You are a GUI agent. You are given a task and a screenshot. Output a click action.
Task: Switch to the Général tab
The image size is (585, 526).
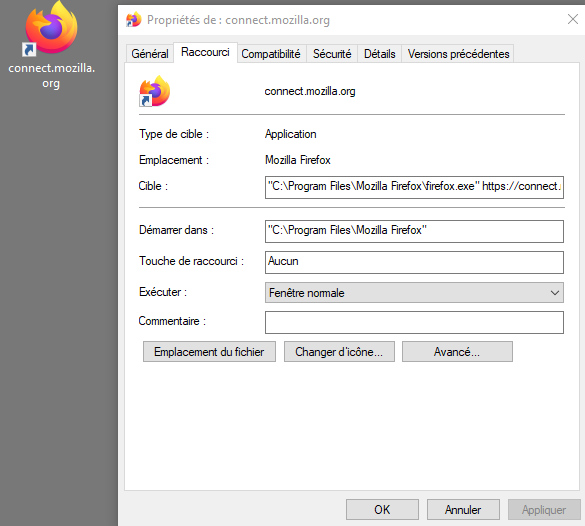150,54
